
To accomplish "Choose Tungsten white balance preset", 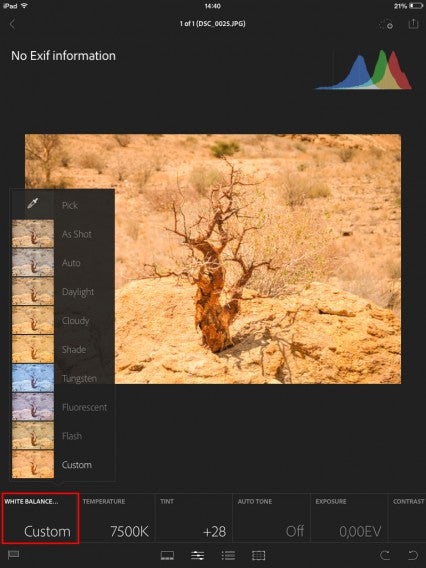I will tap(63, 378).
